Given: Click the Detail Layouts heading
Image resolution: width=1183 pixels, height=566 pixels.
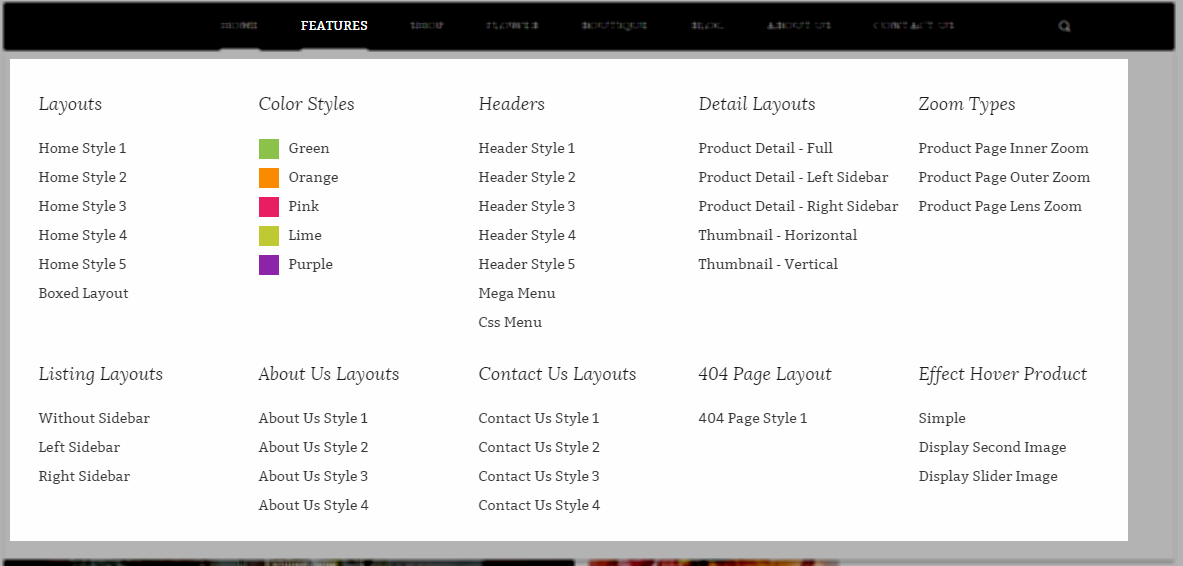Looking at the screenshot, I should coord(757,104).
